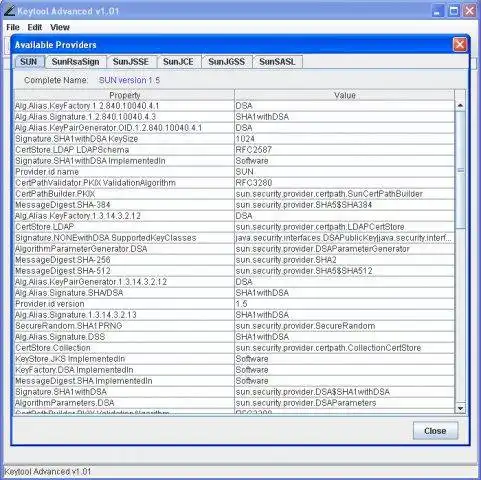Click the Close button in the dialog
481x480 pixels.
click(x=435, y=431)
